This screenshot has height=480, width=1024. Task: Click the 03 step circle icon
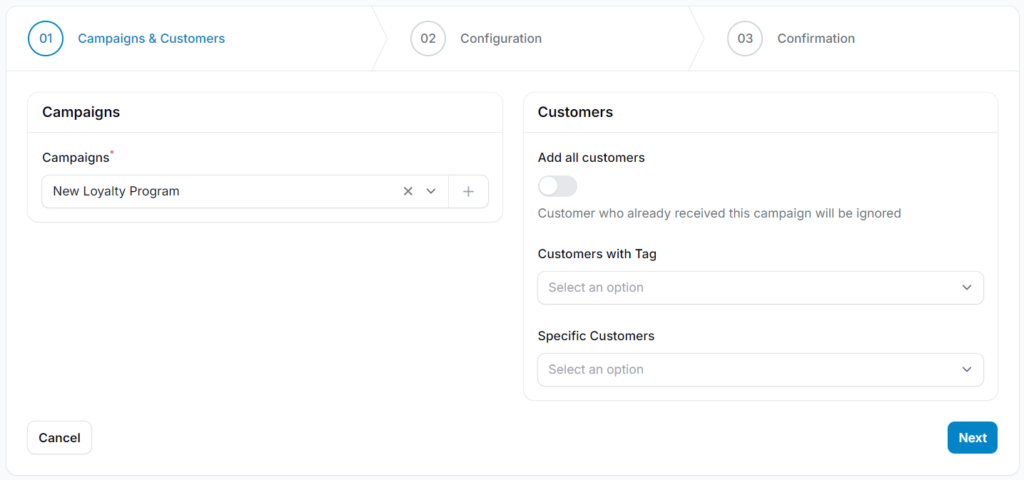[x=745, y=39]
